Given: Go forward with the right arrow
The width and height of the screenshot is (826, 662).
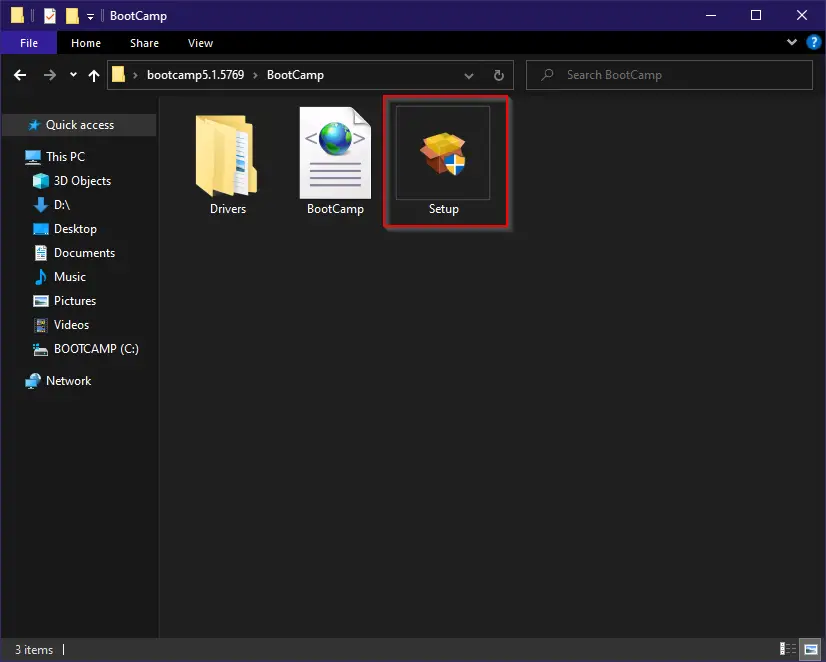Looking at the screenshot, I should click(x=50, y=75).
